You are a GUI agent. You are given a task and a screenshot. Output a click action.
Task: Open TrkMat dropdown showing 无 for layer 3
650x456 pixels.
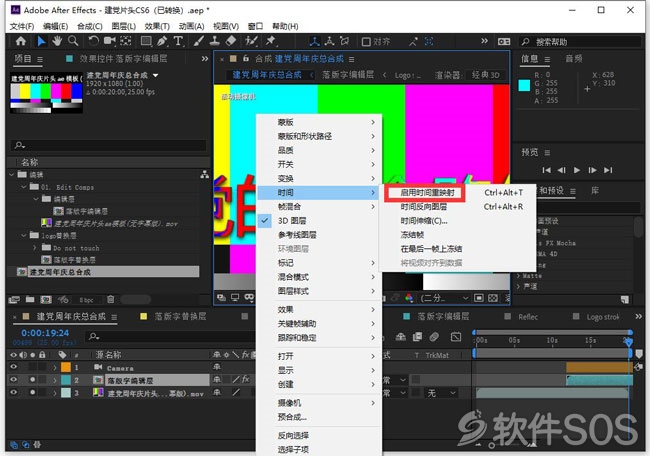pyautogui.click(x=442, y=393)
